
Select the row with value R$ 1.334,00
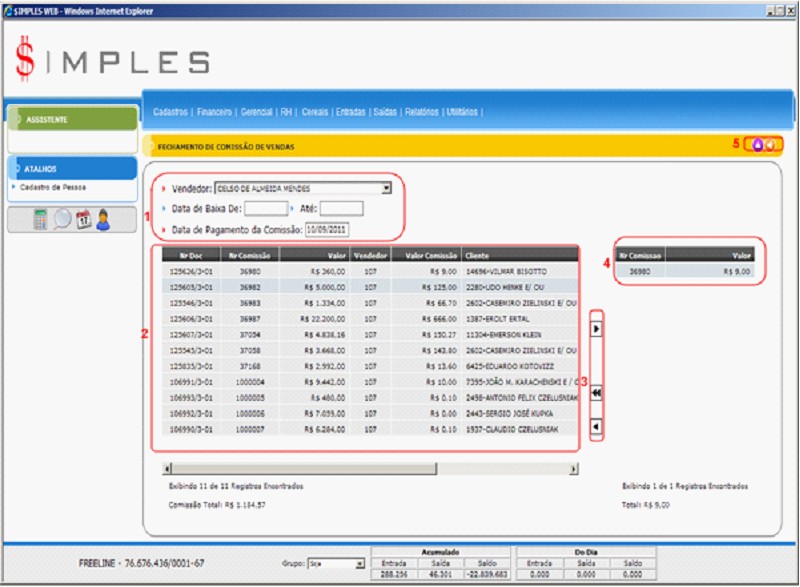tap(370, 303)
